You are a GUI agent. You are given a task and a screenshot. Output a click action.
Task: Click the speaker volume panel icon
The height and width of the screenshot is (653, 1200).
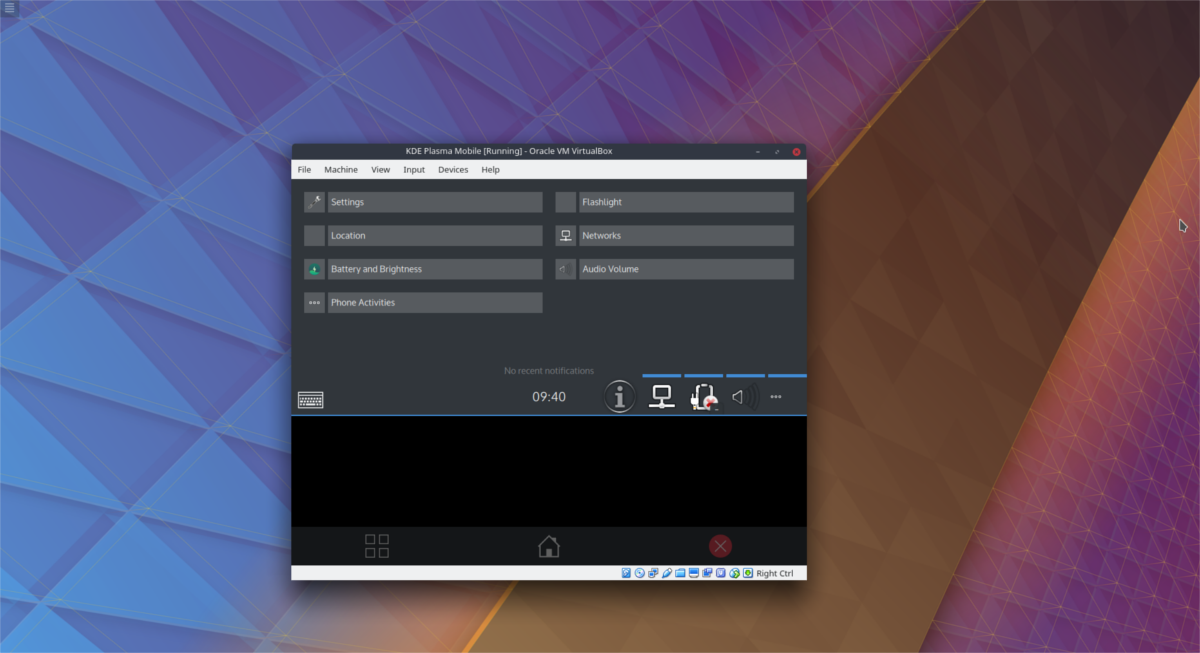(x=745, y=397)
